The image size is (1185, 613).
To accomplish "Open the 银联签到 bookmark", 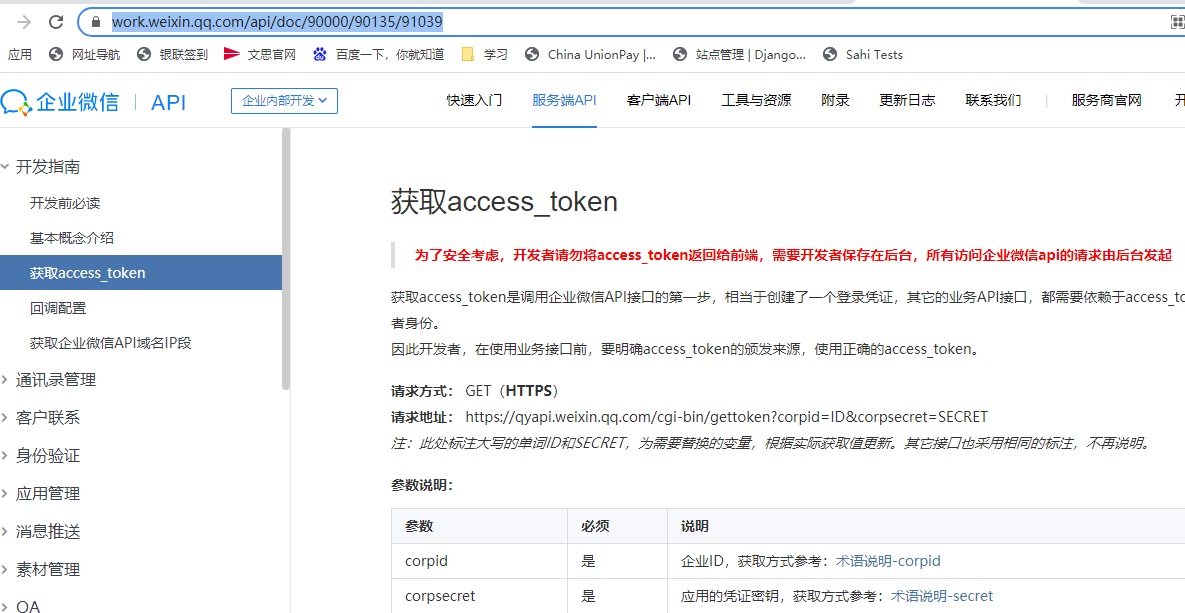I will tap(172, 54).
